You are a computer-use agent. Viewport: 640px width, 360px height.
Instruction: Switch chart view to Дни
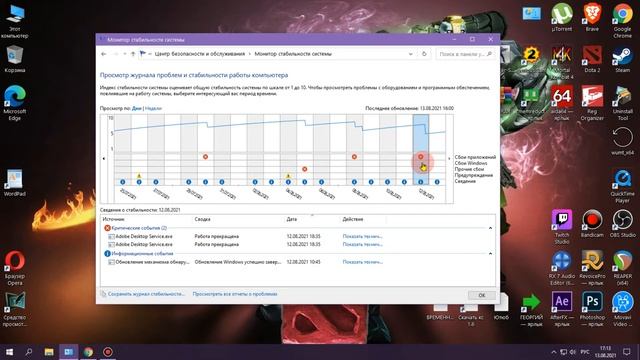(x=137, y=108)
